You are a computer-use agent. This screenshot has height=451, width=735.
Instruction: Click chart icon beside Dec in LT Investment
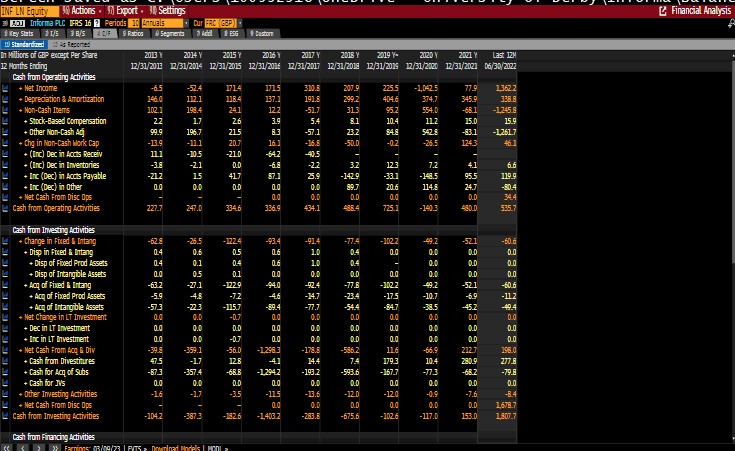(5, 328)
